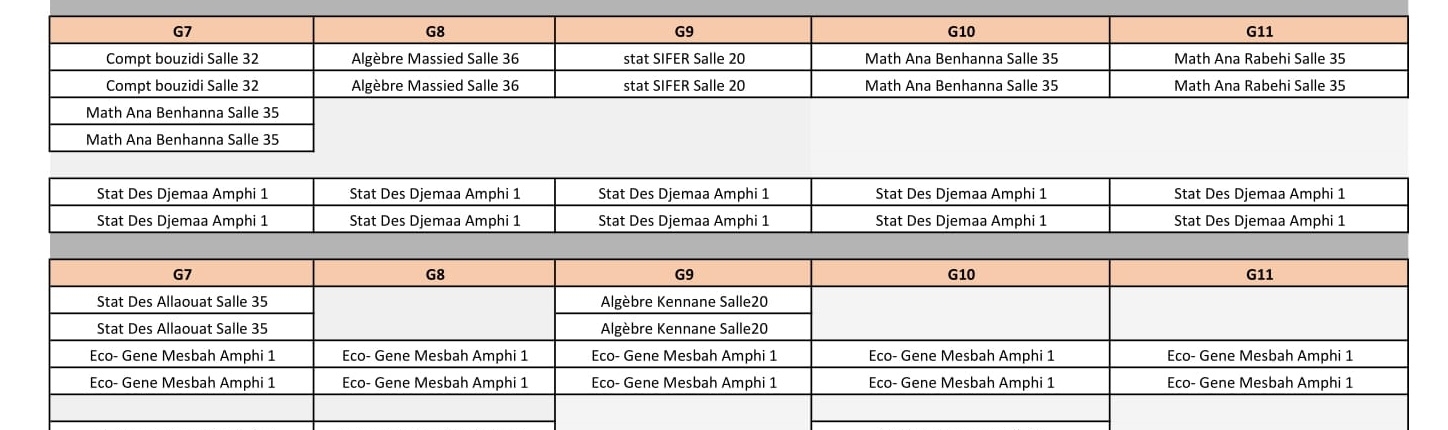Select the first "stat SIFER Salle 20" cell
1448x430 pixels.
click(684, 58)
